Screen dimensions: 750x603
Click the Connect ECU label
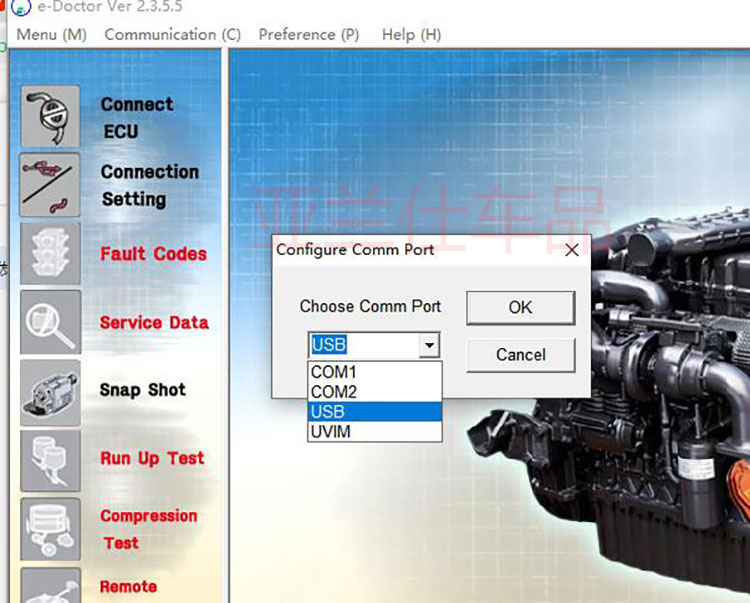pyautogui.click(x=137, y=118)
